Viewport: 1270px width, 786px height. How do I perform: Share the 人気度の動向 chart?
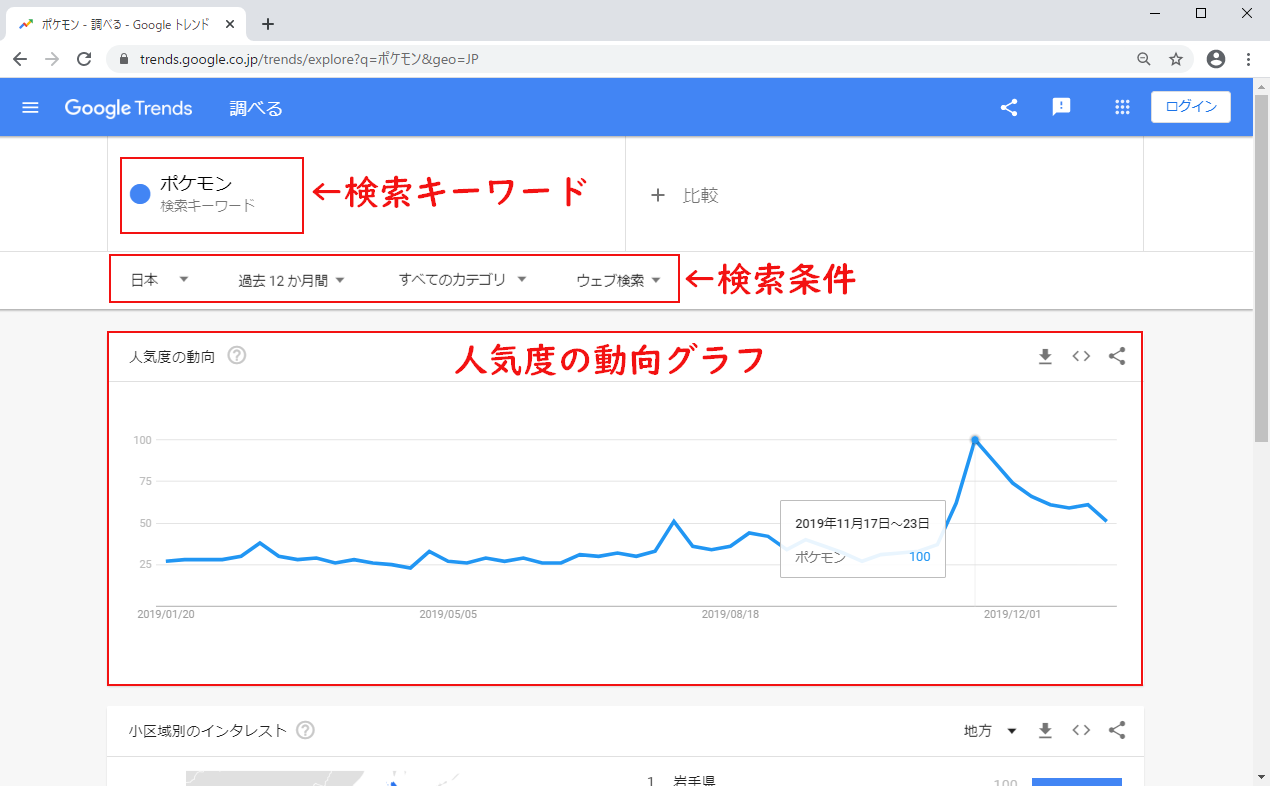[1117, 356]
